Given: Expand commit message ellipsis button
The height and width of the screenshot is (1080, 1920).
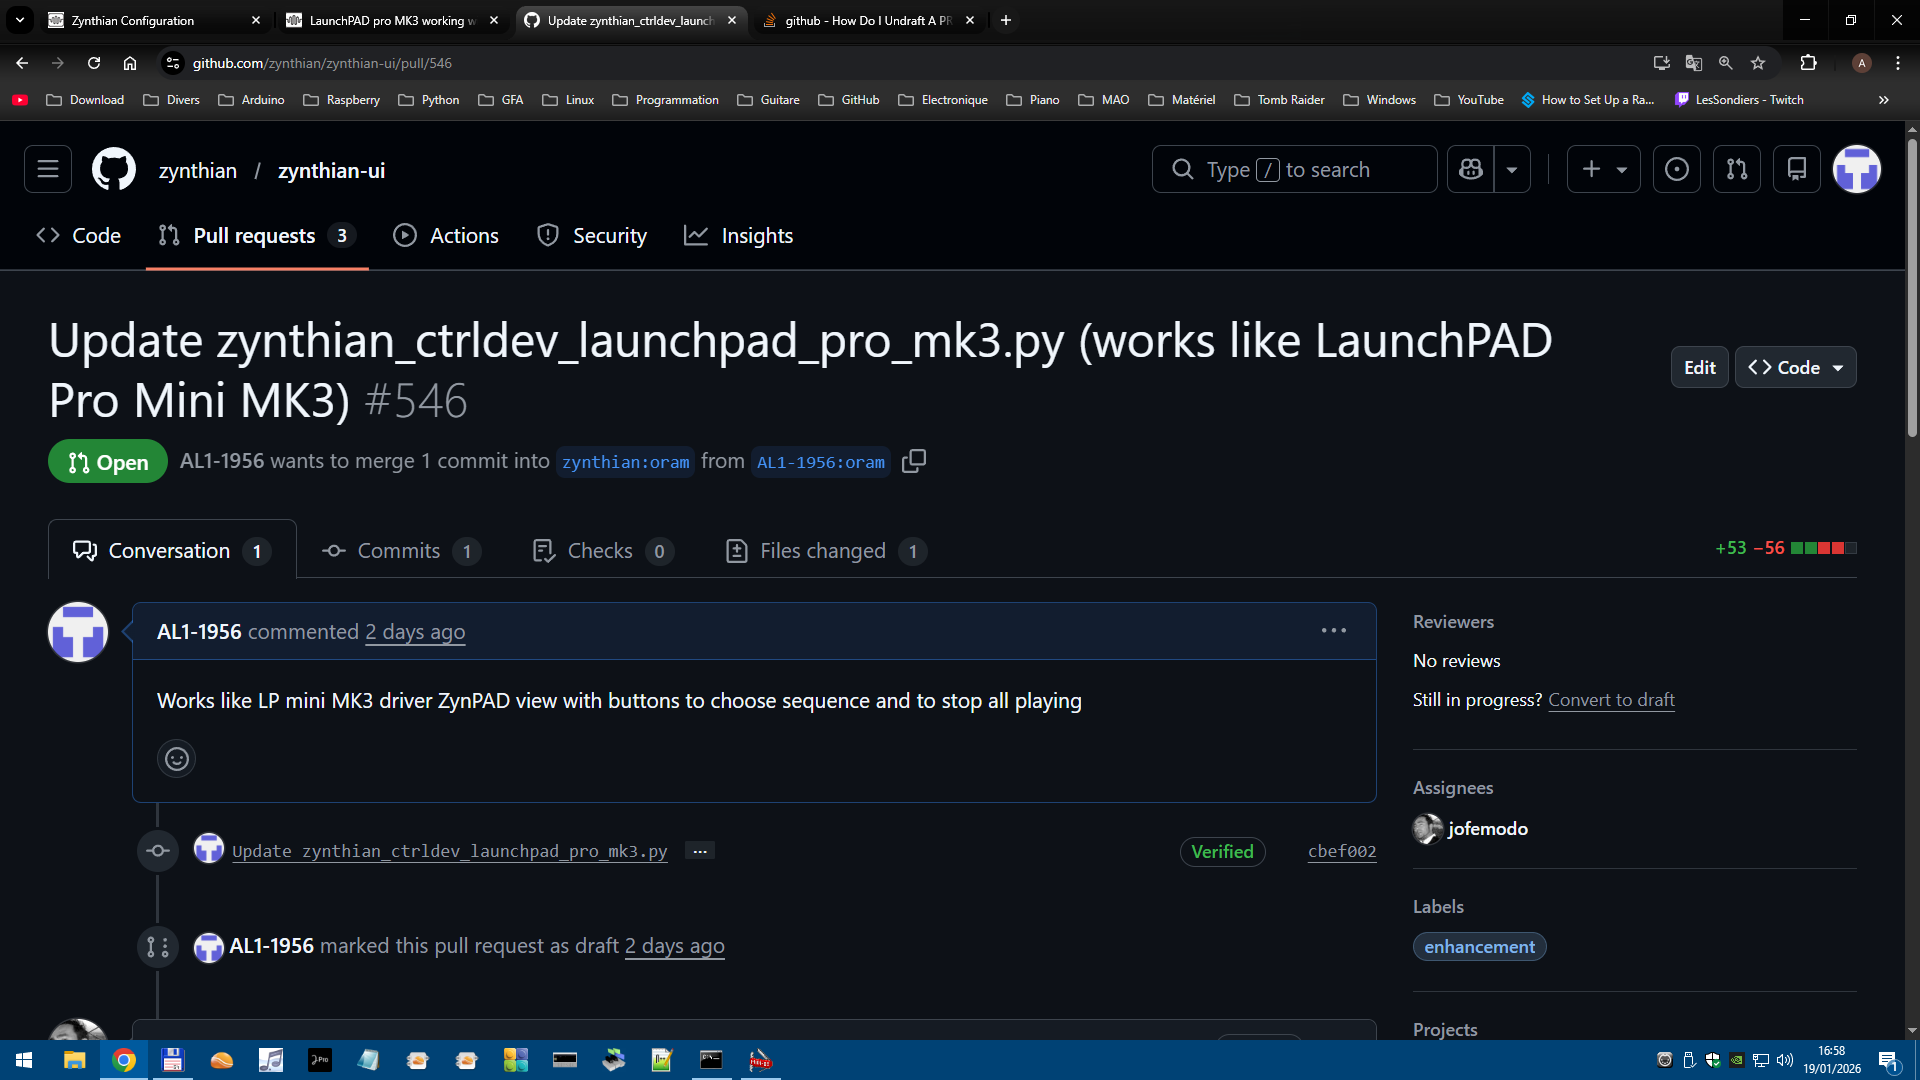Looking at the screenshot, I should 700,851.
